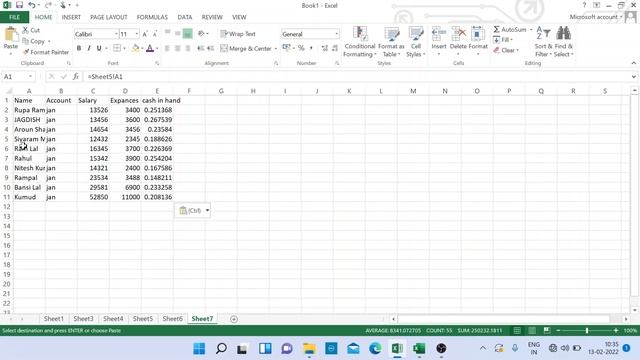640x360 pixels.
Task: Click the Paste clipboard icon
Action: pos(11,34)
